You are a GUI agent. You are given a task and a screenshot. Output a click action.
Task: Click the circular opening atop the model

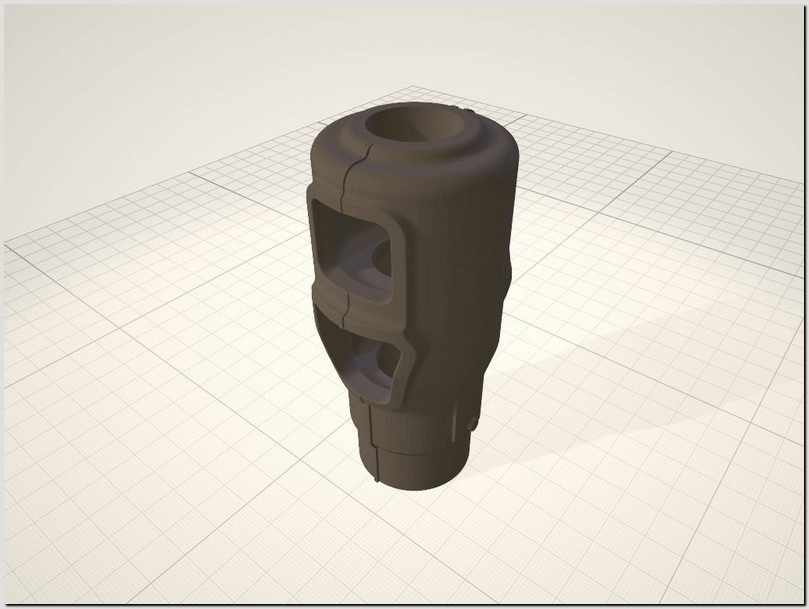click(414, 124)
